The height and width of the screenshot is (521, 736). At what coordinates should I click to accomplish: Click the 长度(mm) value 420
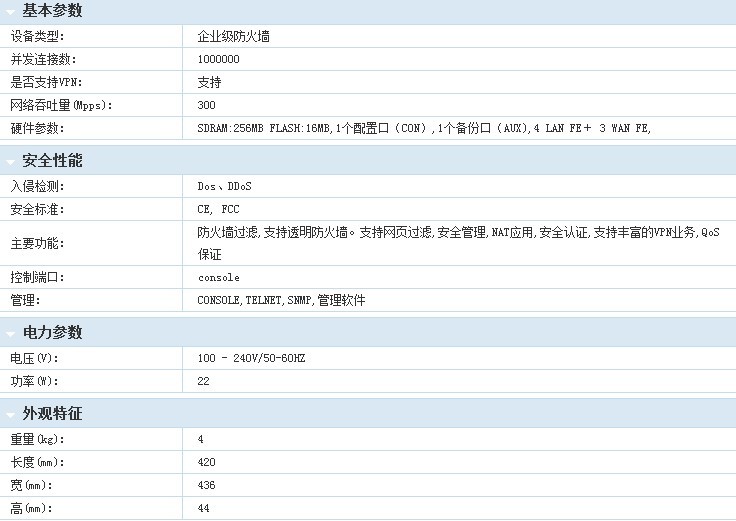tap(207, 462)
